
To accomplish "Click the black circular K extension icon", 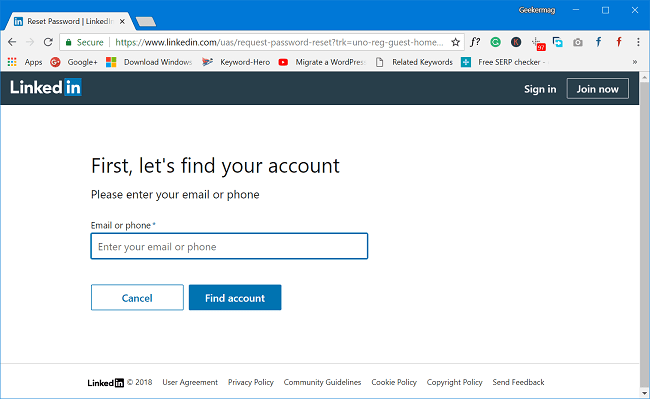I will point(516,42).
